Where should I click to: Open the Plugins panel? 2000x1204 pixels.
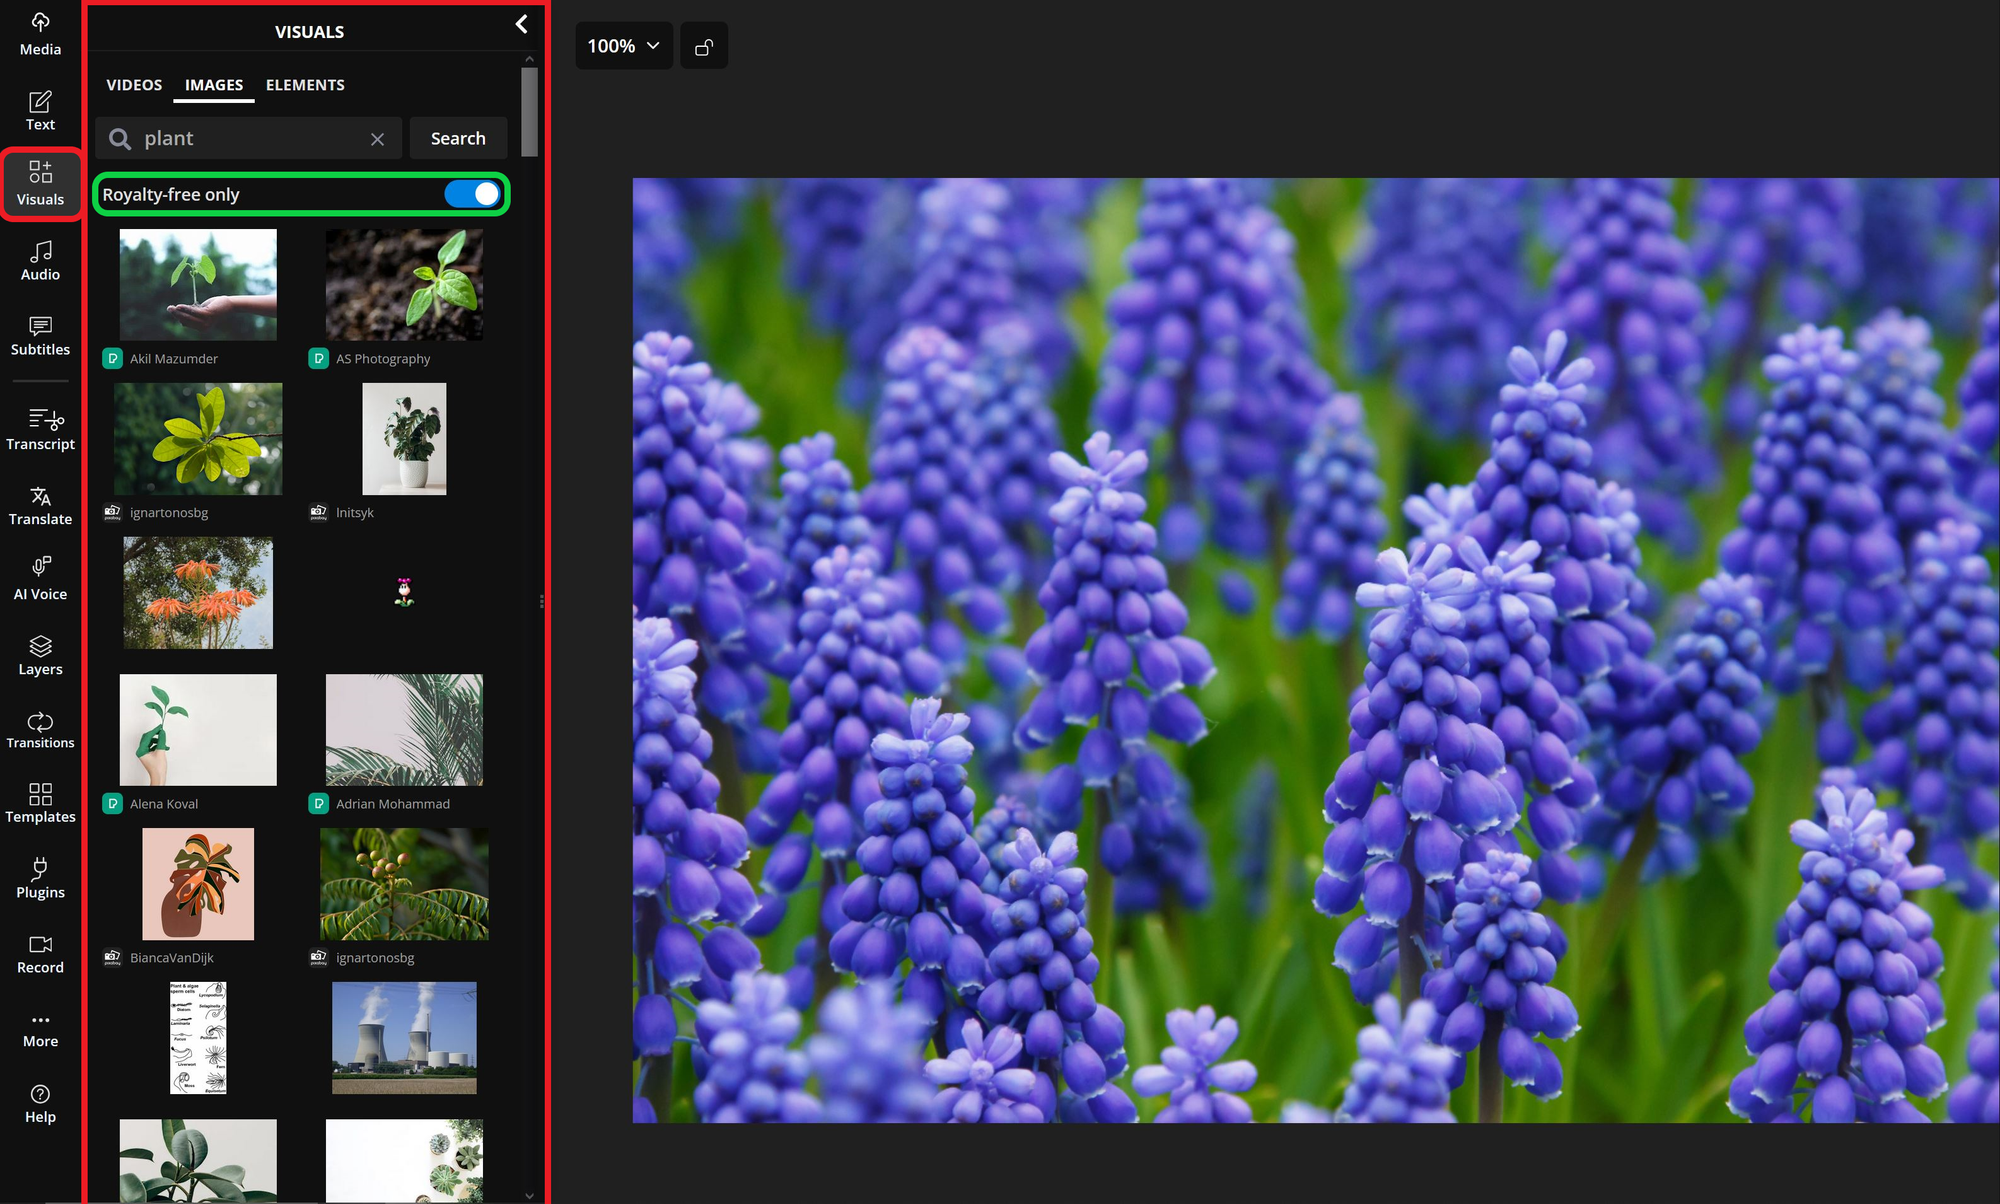coord(40,877)
